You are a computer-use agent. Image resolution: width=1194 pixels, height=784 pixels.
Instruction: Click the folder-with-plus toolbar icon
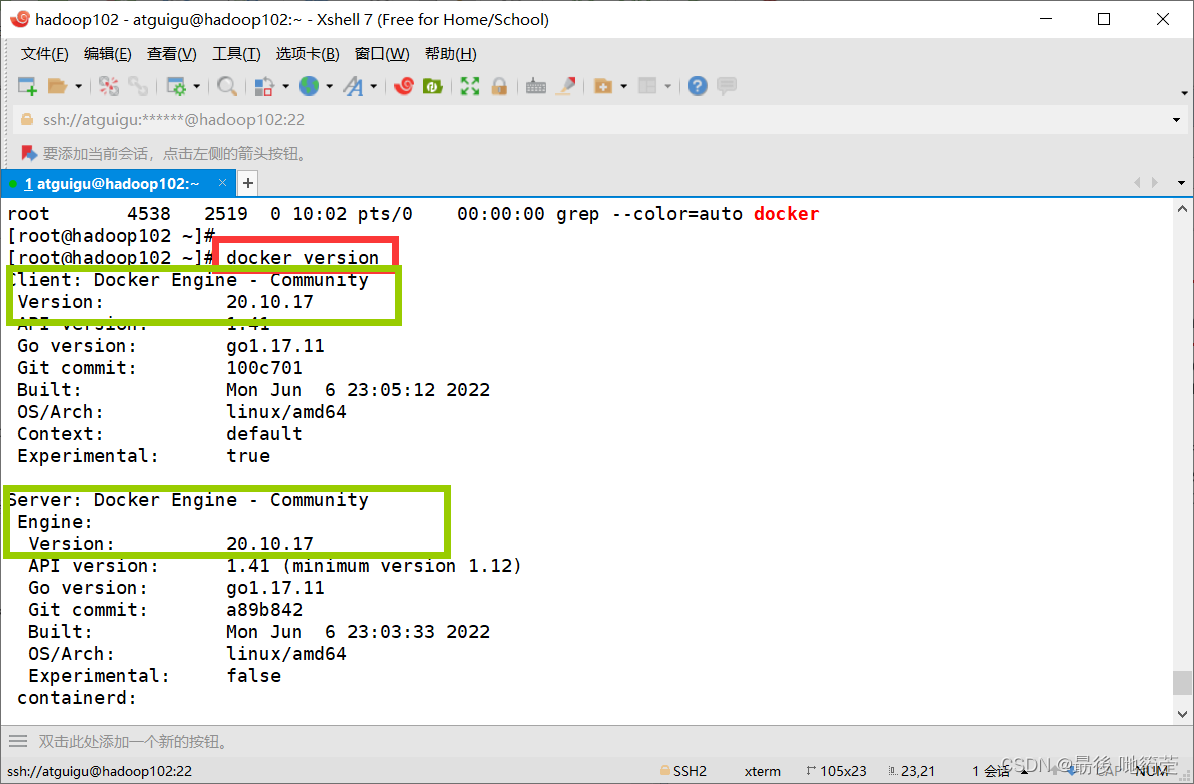point(603,86)
